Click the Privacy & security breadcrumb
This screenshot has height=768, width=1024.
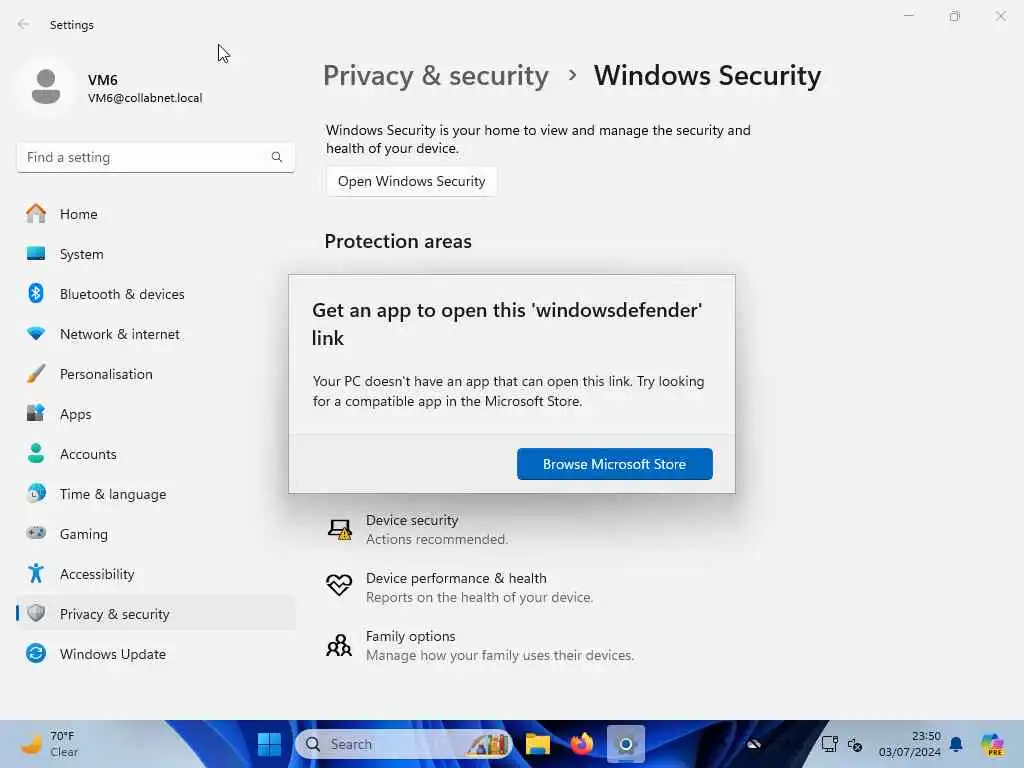click(435, 76)
